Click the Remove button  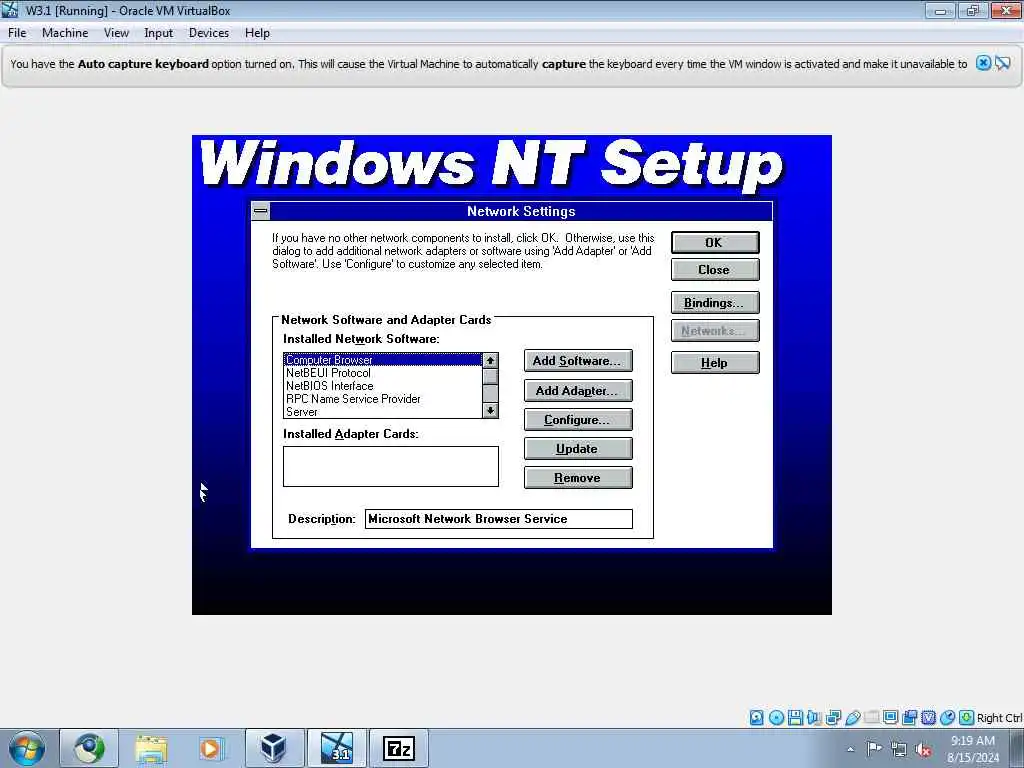point(578,478)
